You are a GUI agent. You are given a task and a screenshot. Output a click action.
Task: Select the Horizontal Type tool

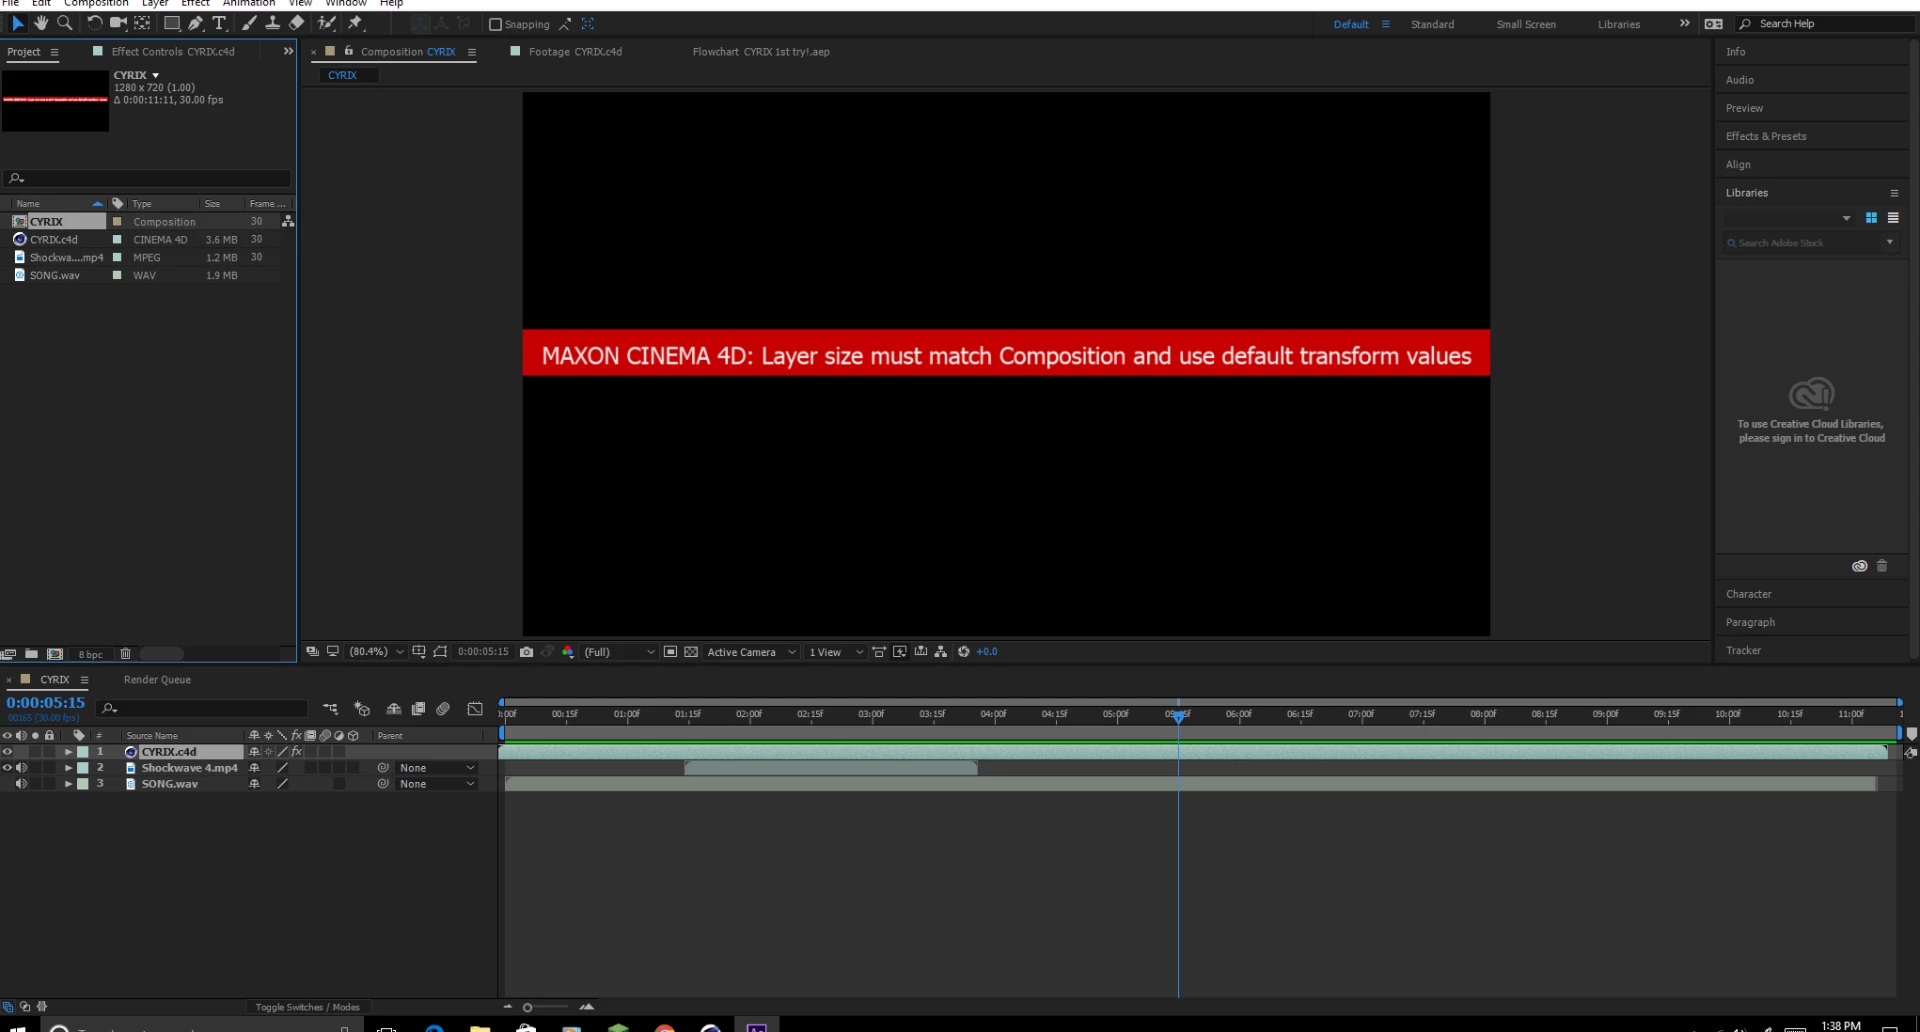(219, 23)
